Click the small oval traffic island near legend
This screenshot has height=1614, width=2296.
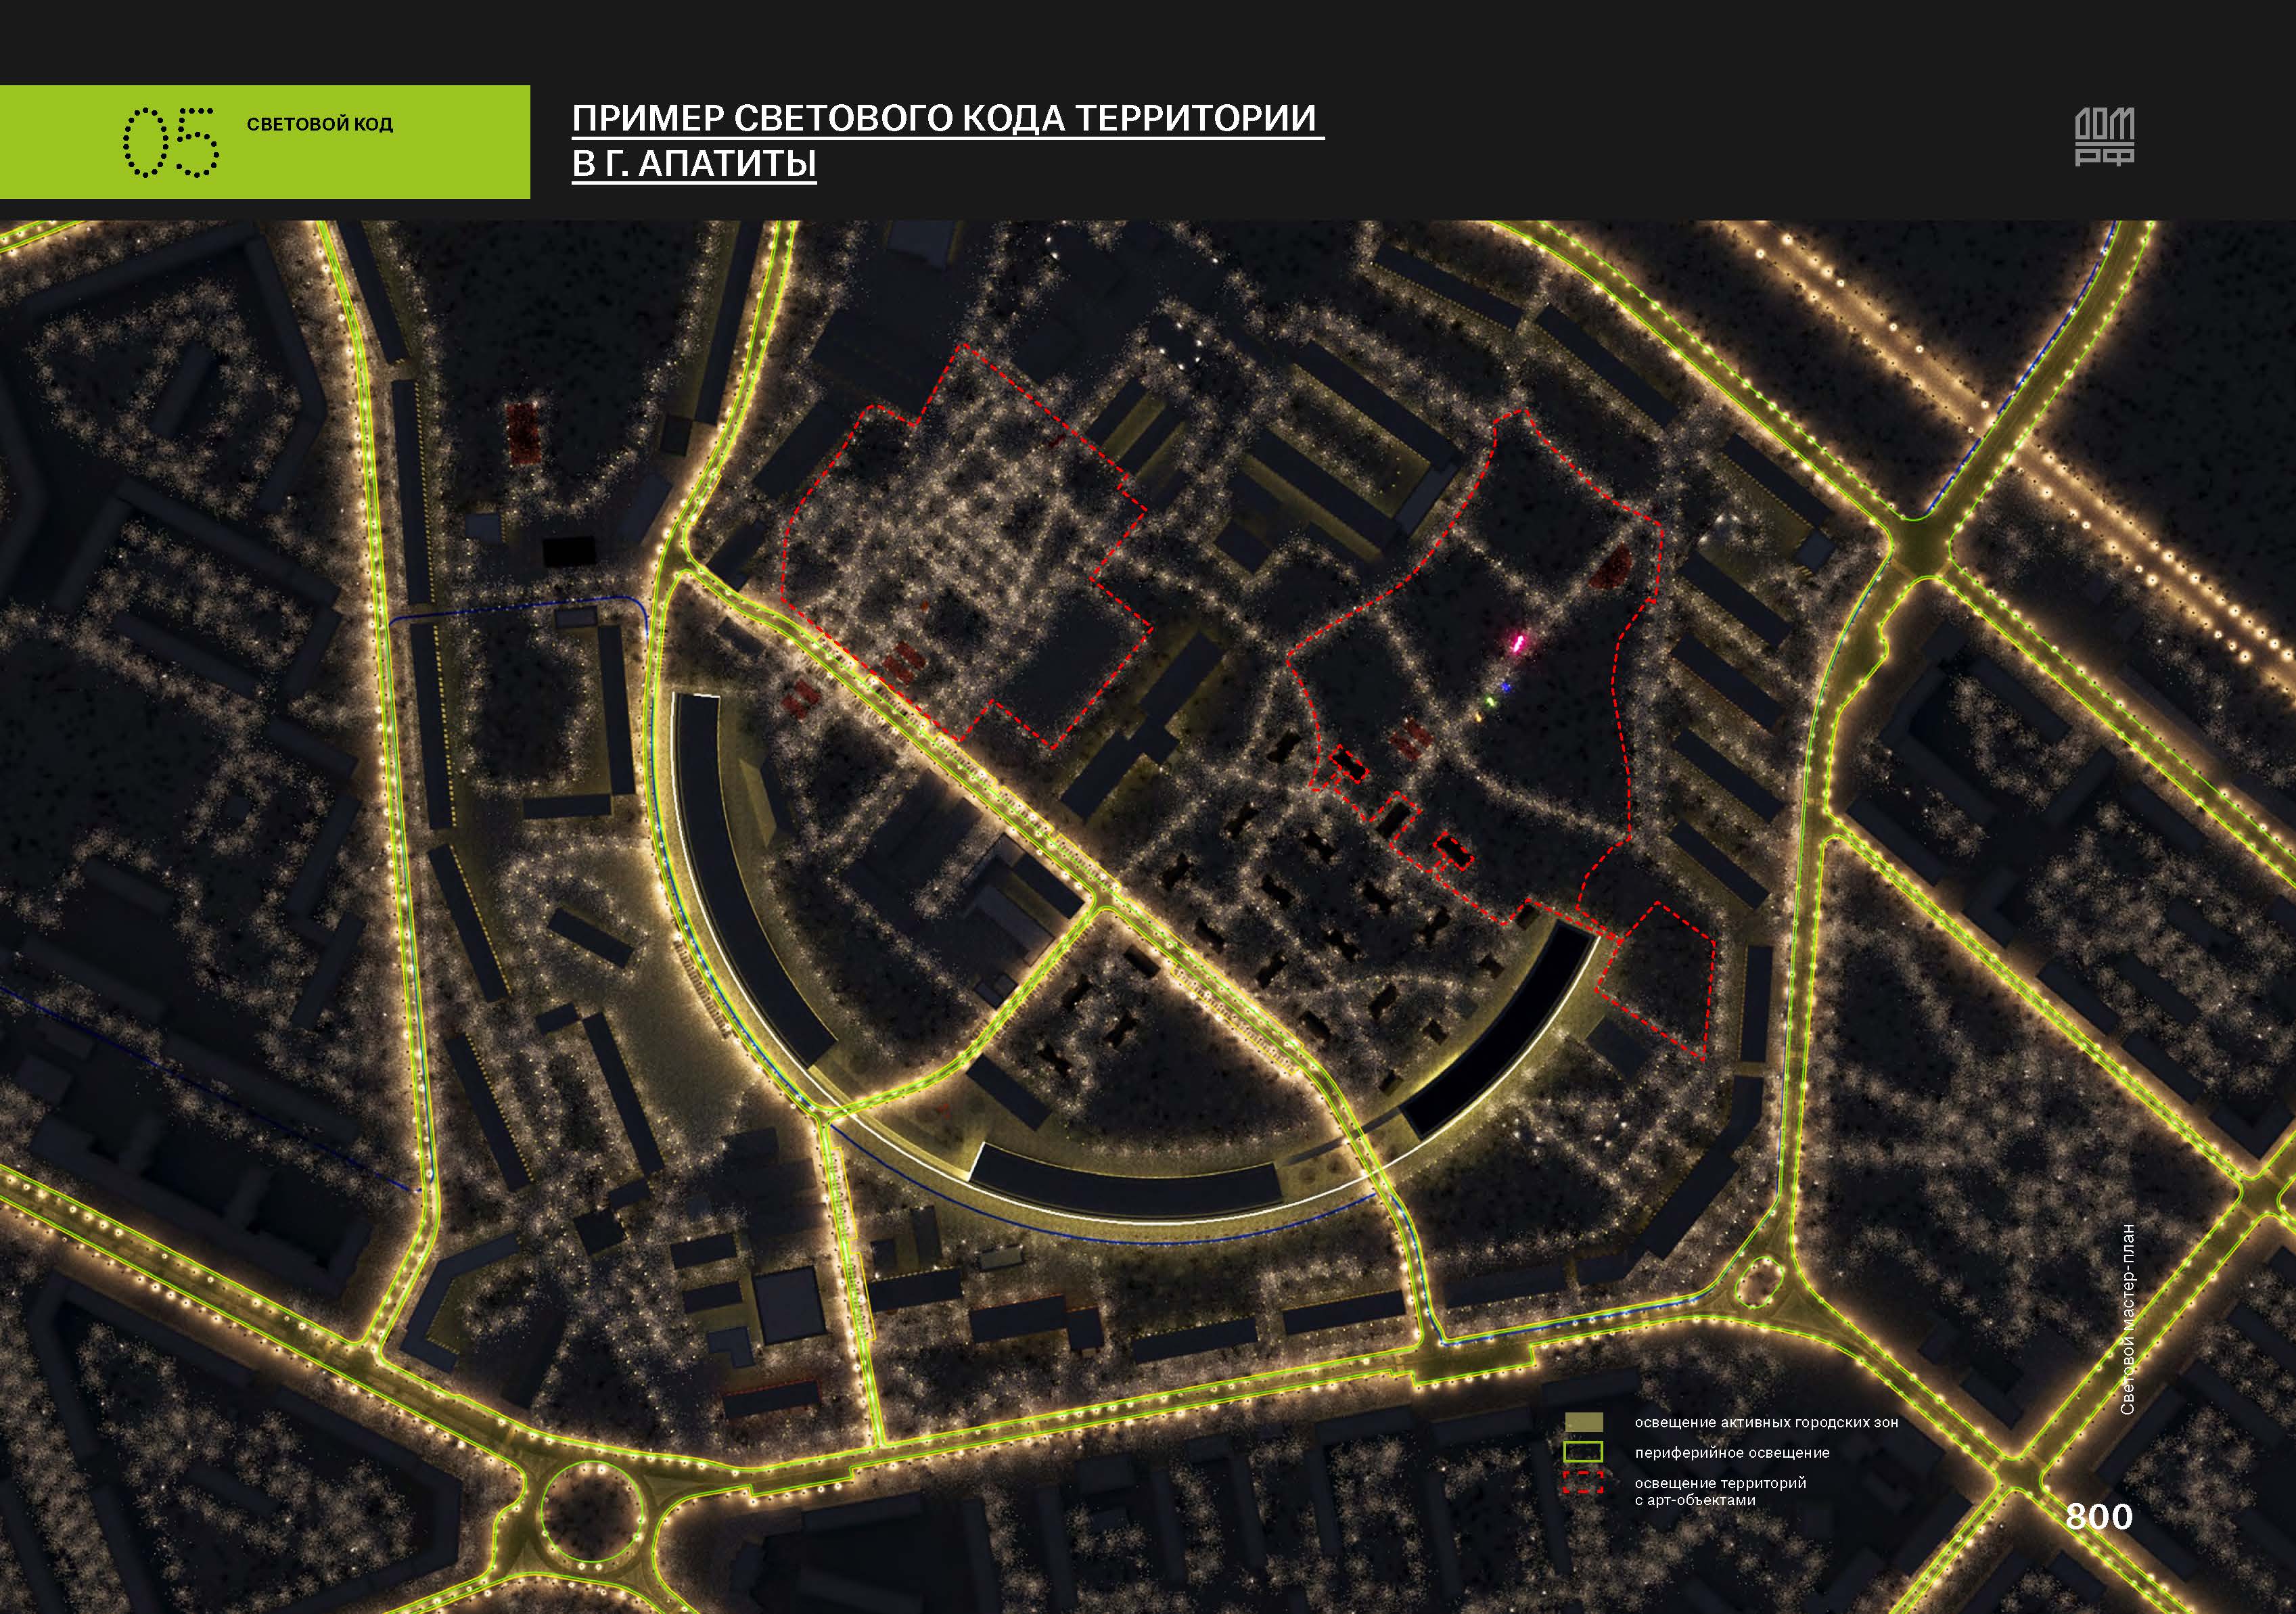coord(1761,1283)
